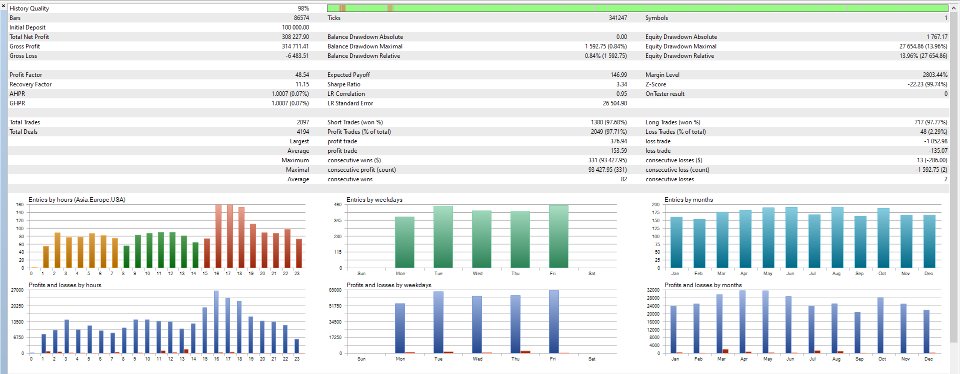Select the Profit Factor value 48.54

pyautogui.click(x=302, y=75)
